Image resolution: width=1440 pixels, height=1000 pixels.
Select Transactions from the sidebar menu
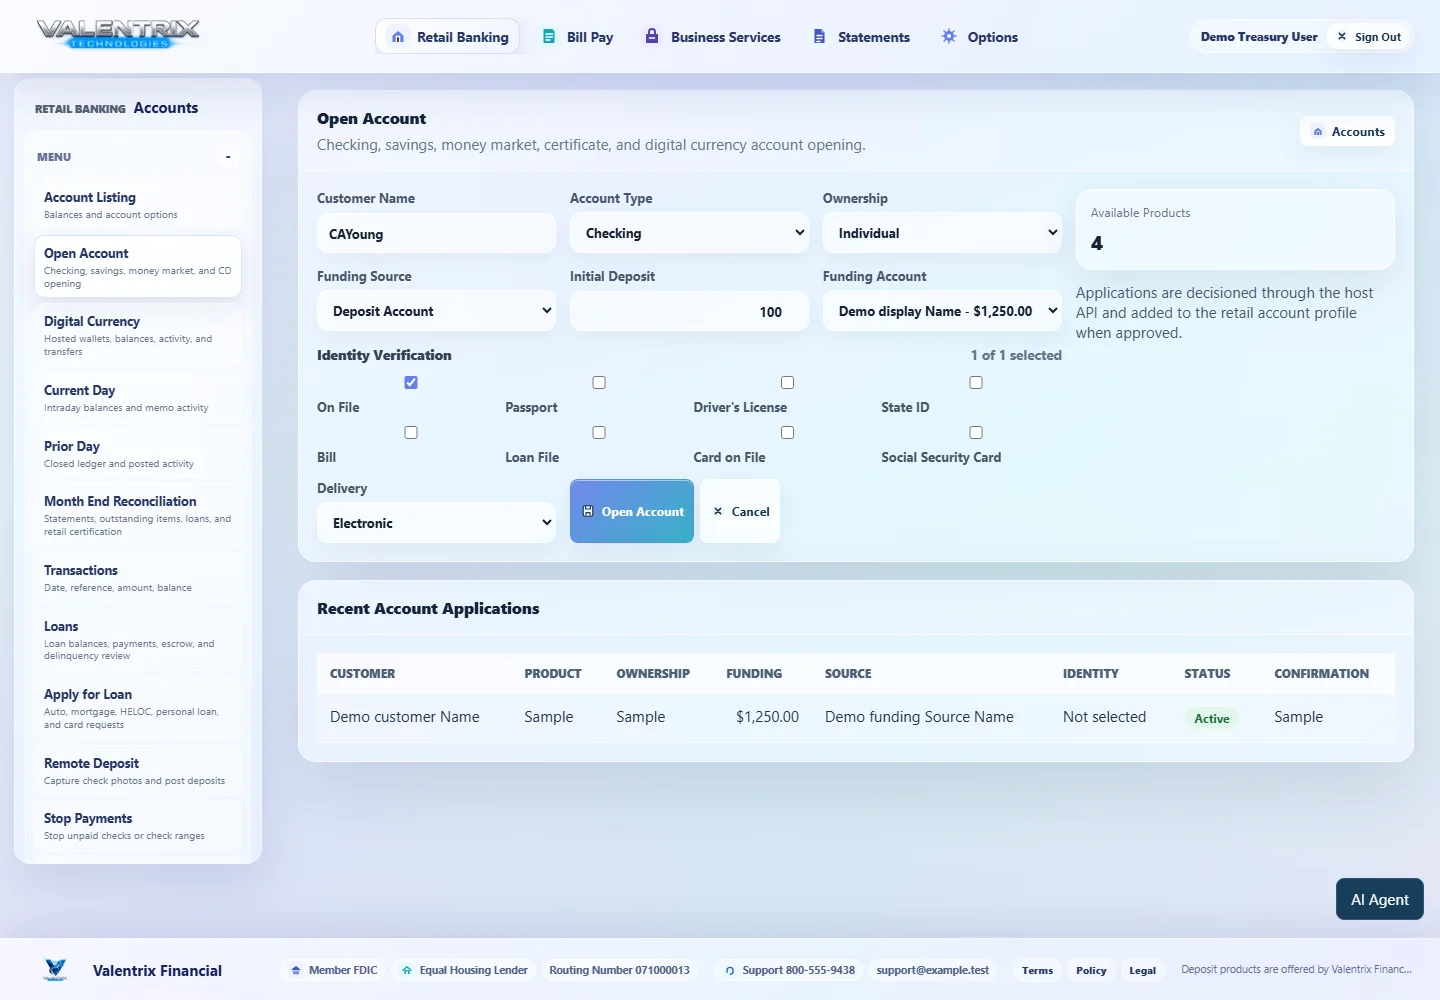click(x=138, y=578)
